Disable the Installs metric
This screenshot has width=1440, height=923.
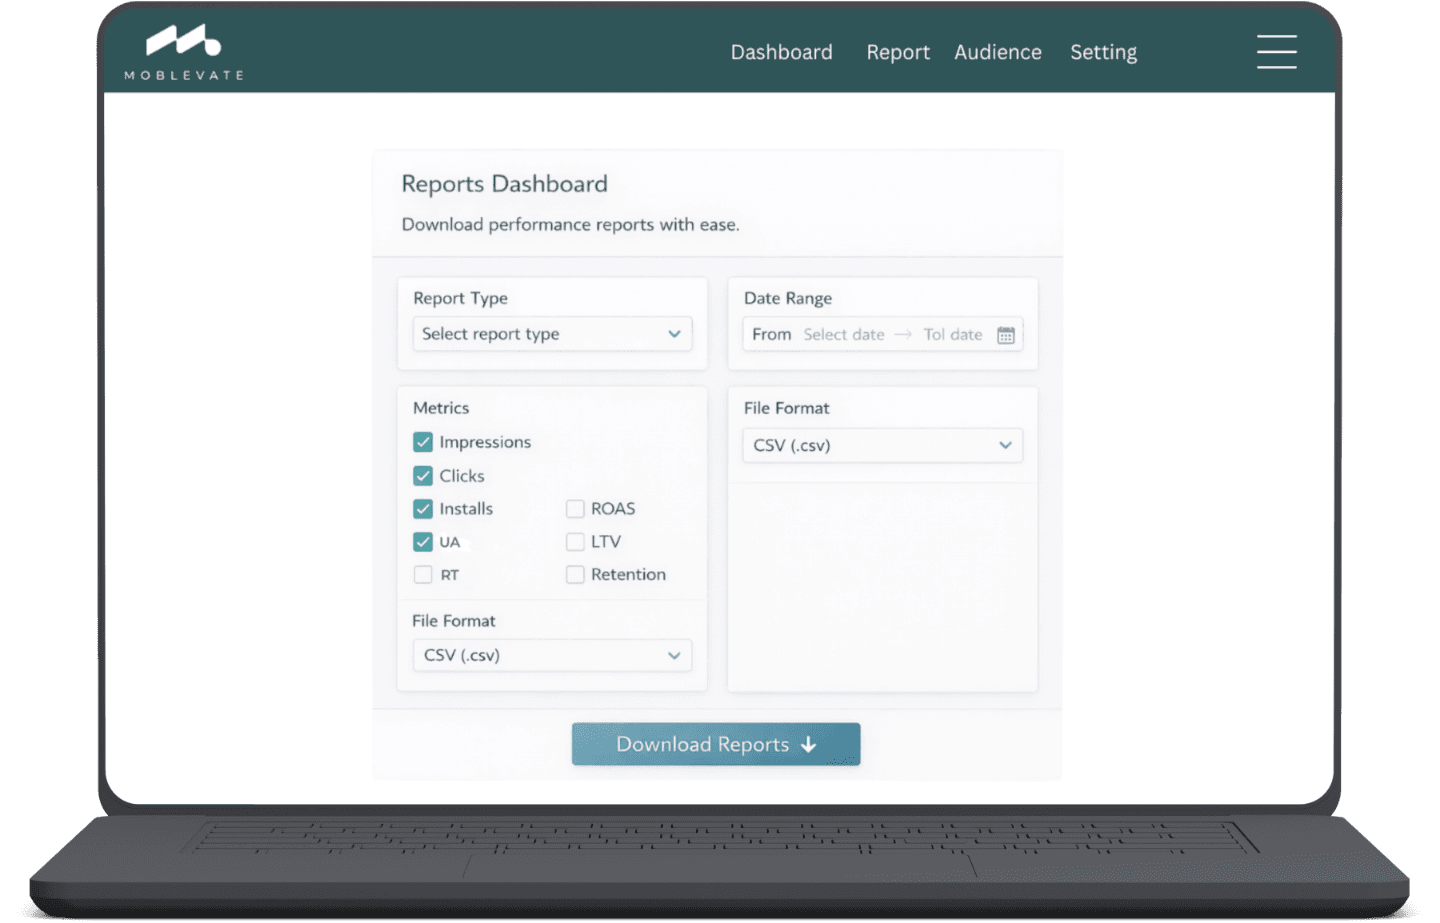click(x=423, y=509)
